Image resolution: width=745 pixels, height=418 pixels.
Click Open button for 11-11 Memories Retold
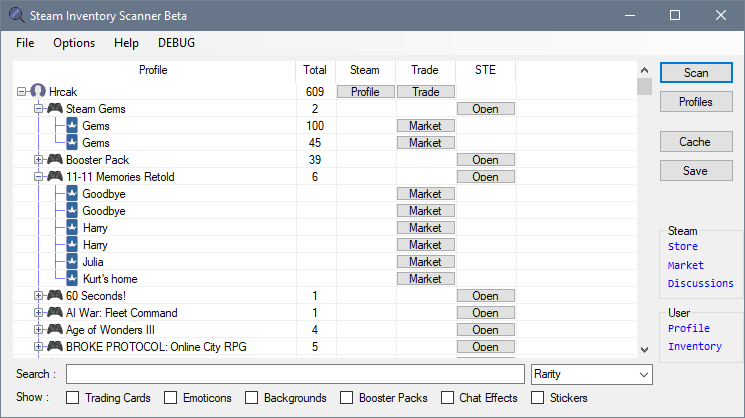[486, 177]
